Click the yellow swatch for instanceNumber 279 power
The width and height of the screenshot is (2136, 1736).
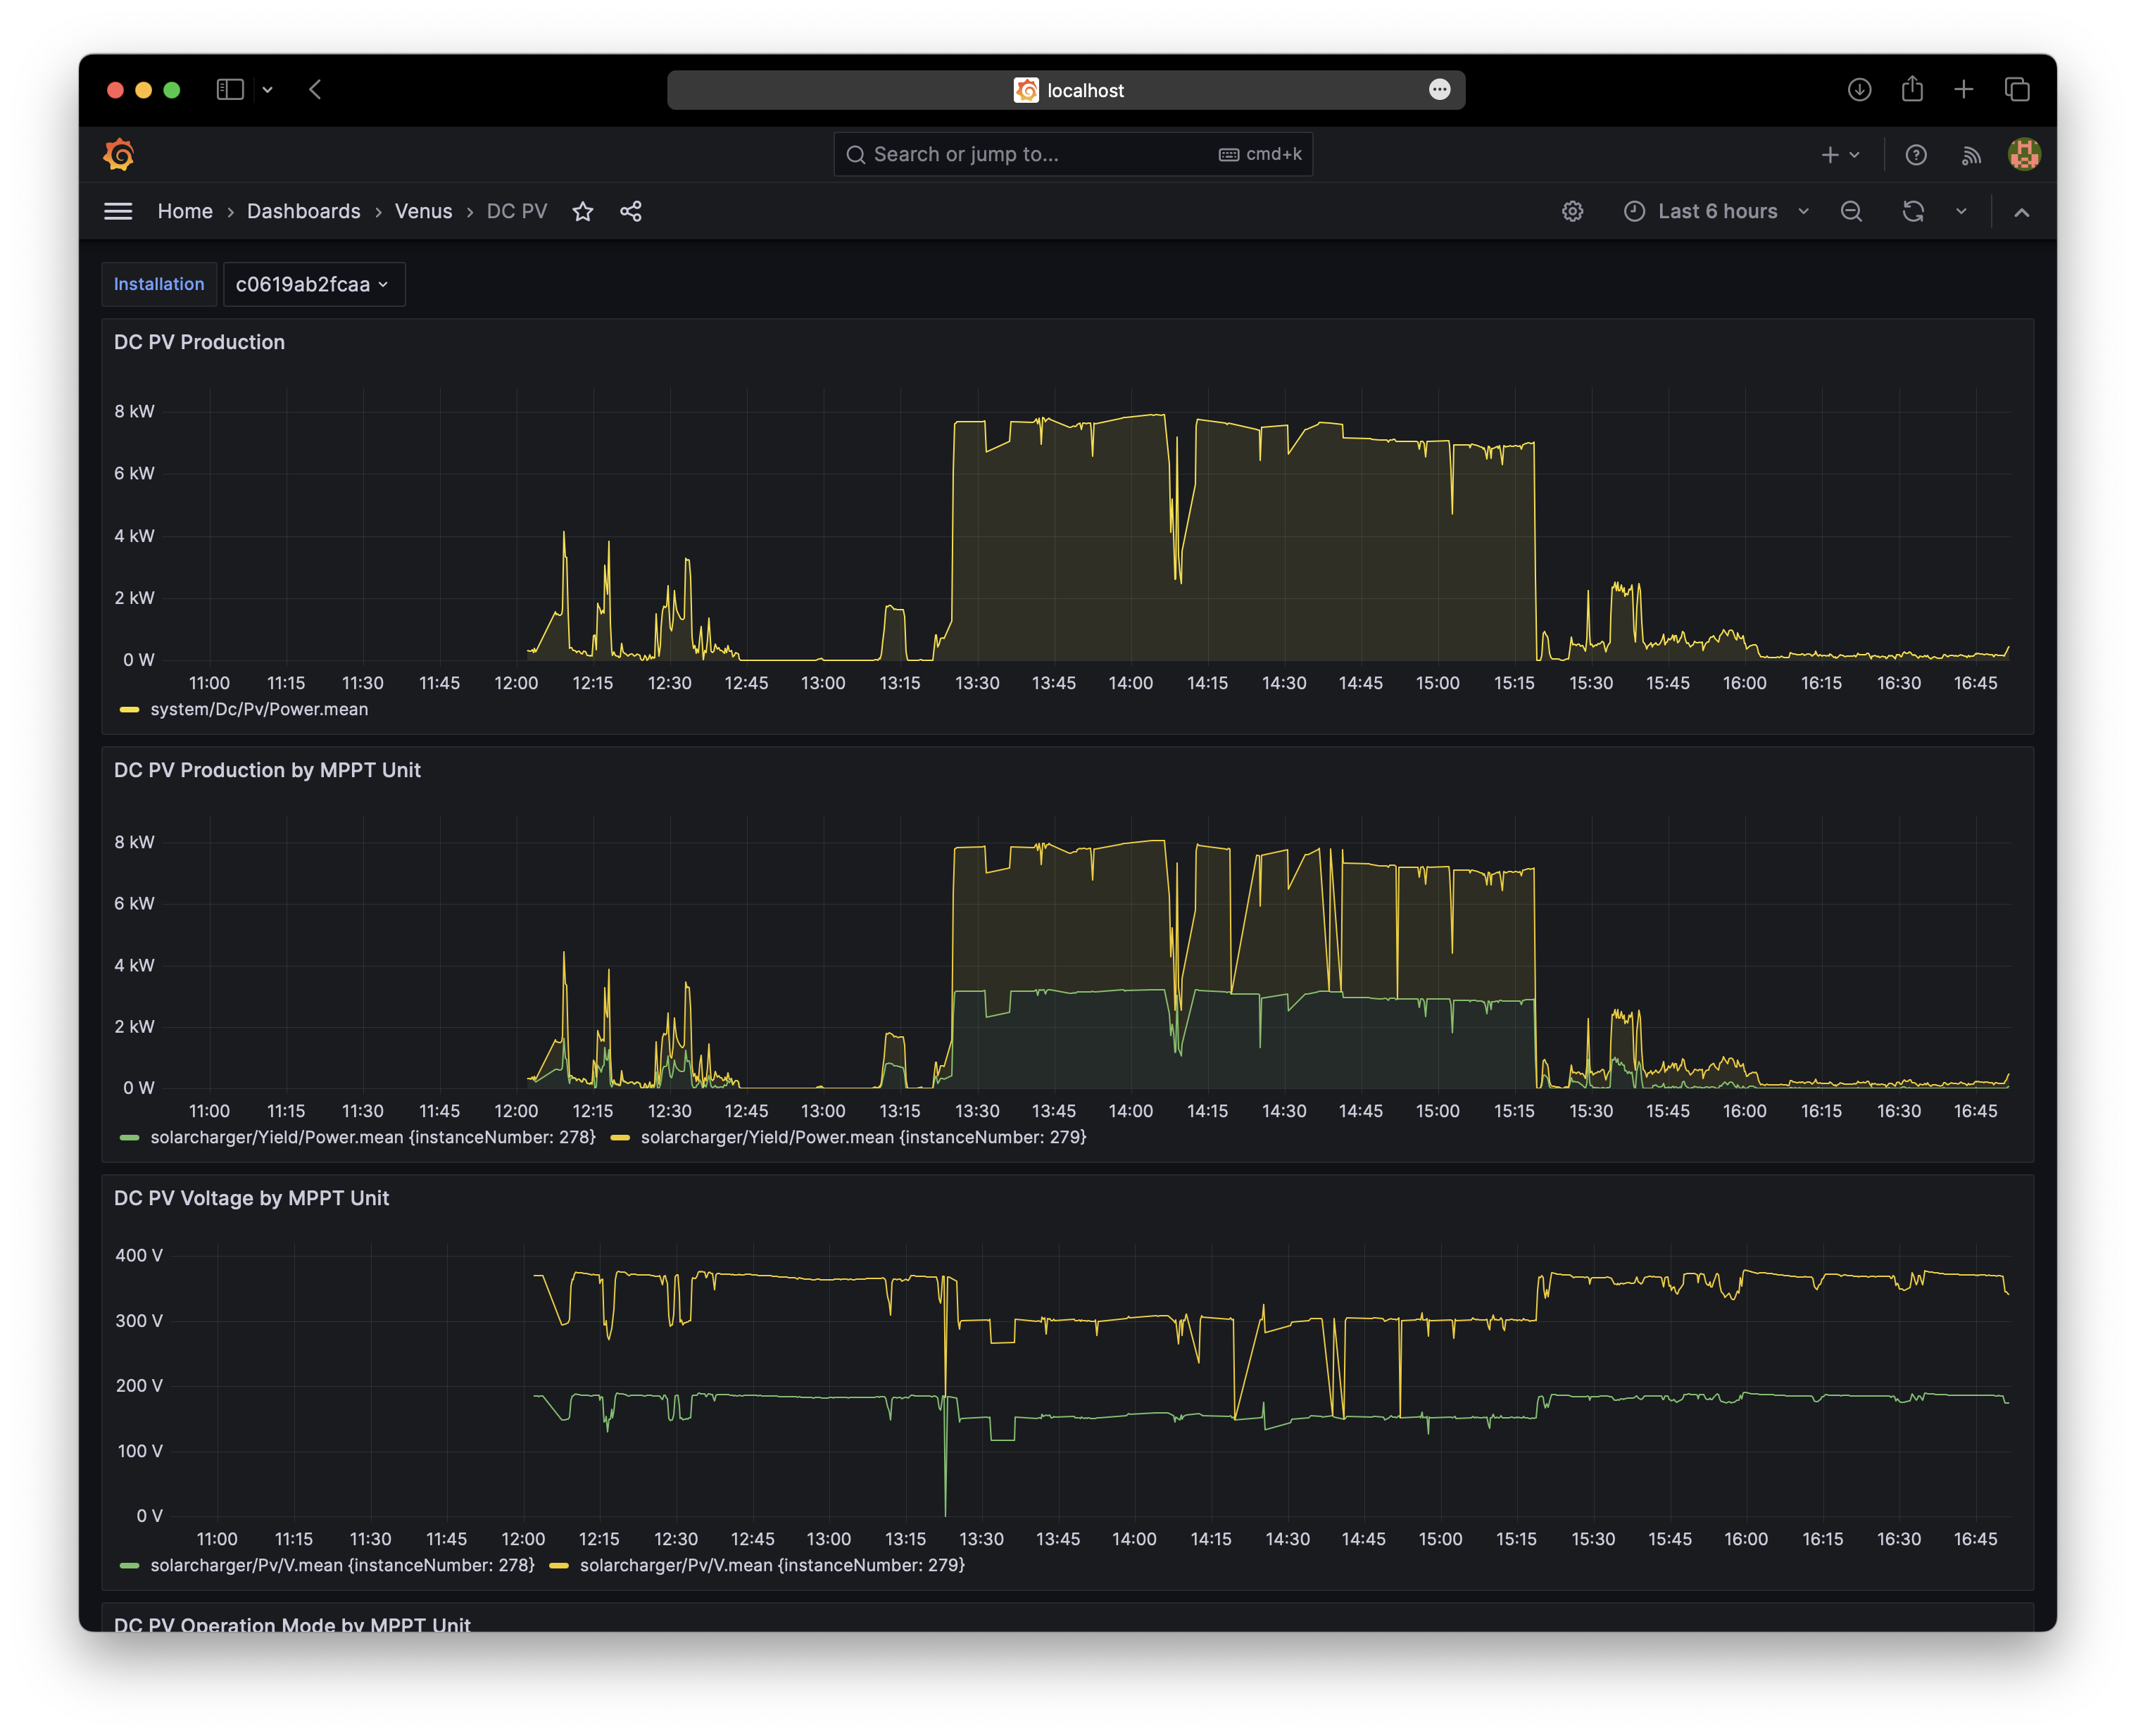click(620, 1137)
